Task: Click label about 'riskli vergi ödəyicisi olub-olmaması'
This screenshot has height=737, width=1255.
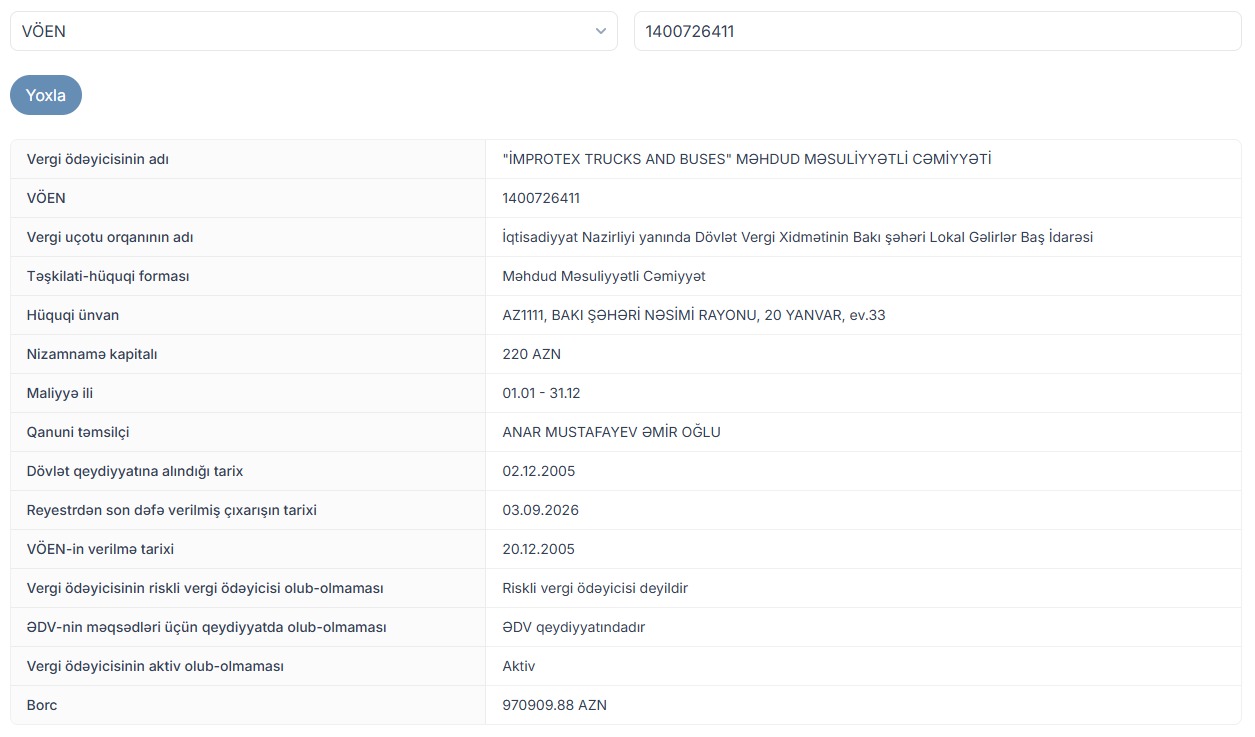Action: coord(205,588)
